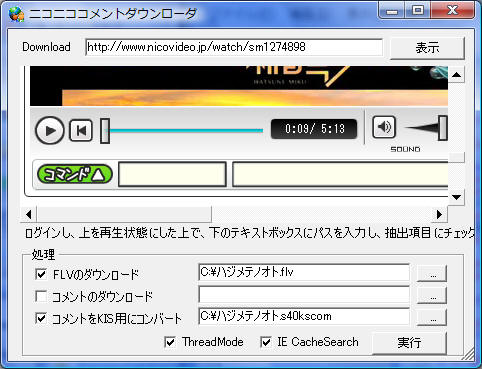Browse for the s40kscom output path
482x369 pixels.
tap(432, 317)
